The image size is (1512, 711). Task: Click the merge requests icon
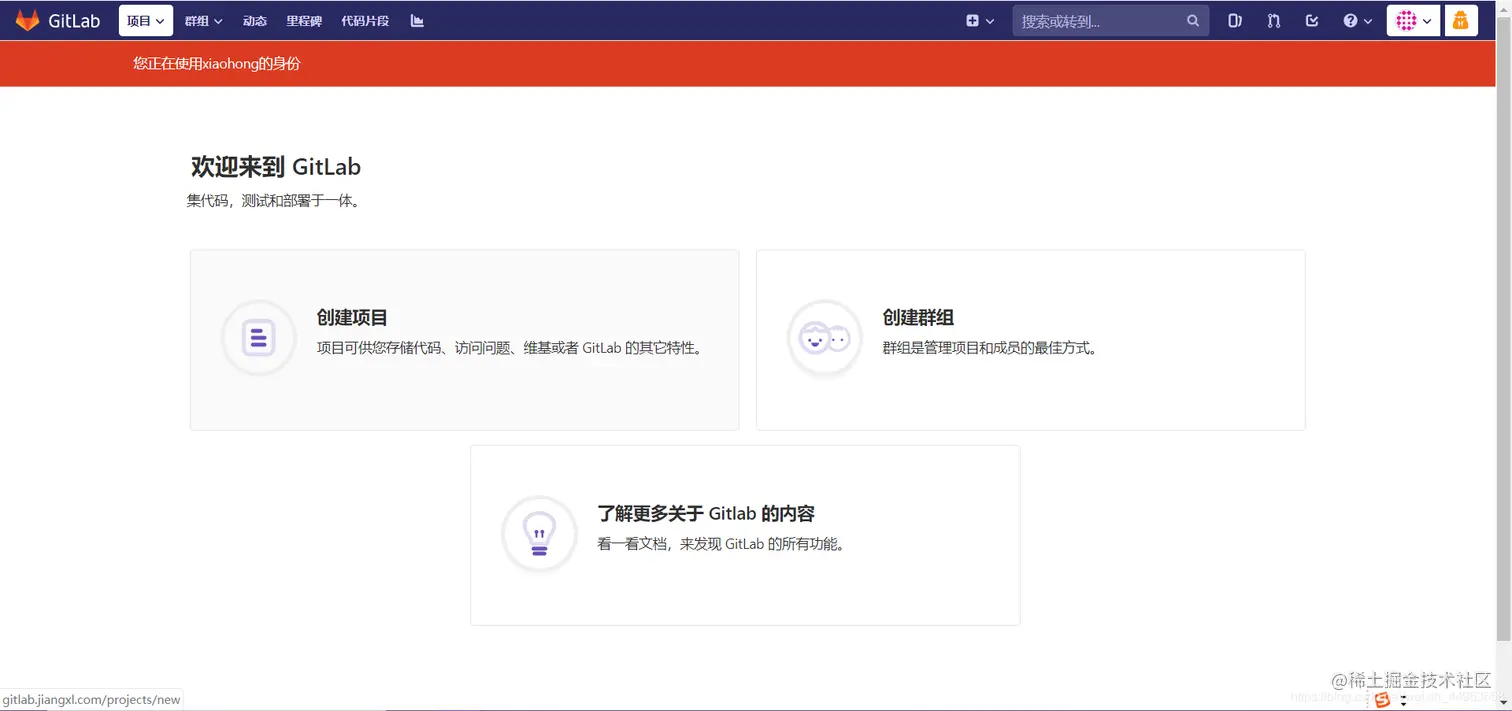coord(1274,20)
